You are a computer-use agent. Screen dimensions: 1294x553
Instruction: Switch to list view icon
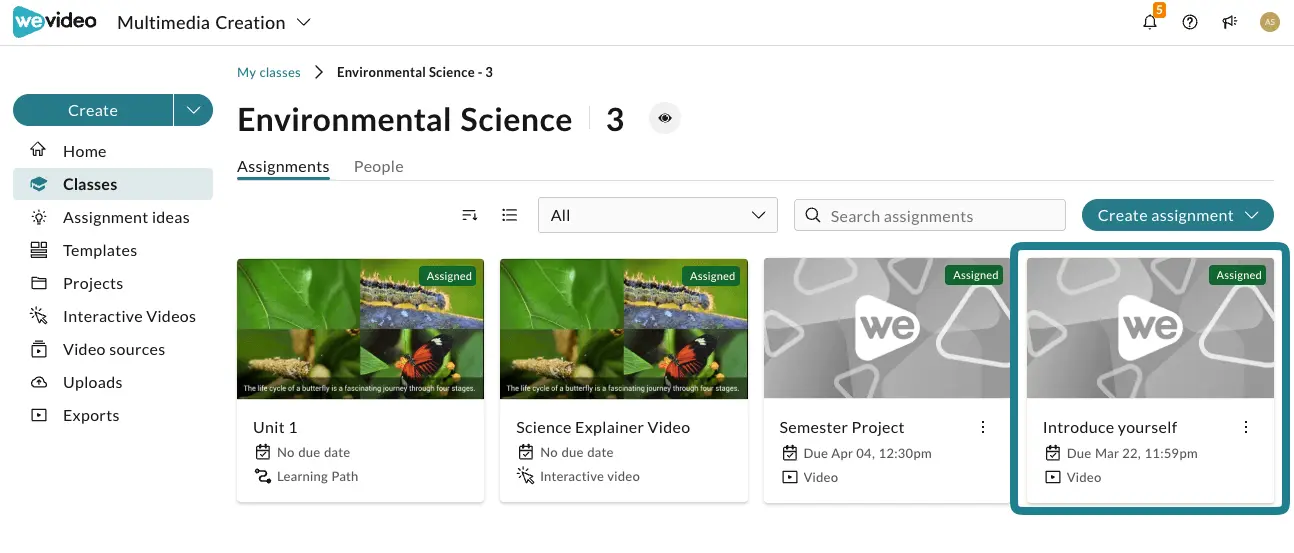(510, 215)
